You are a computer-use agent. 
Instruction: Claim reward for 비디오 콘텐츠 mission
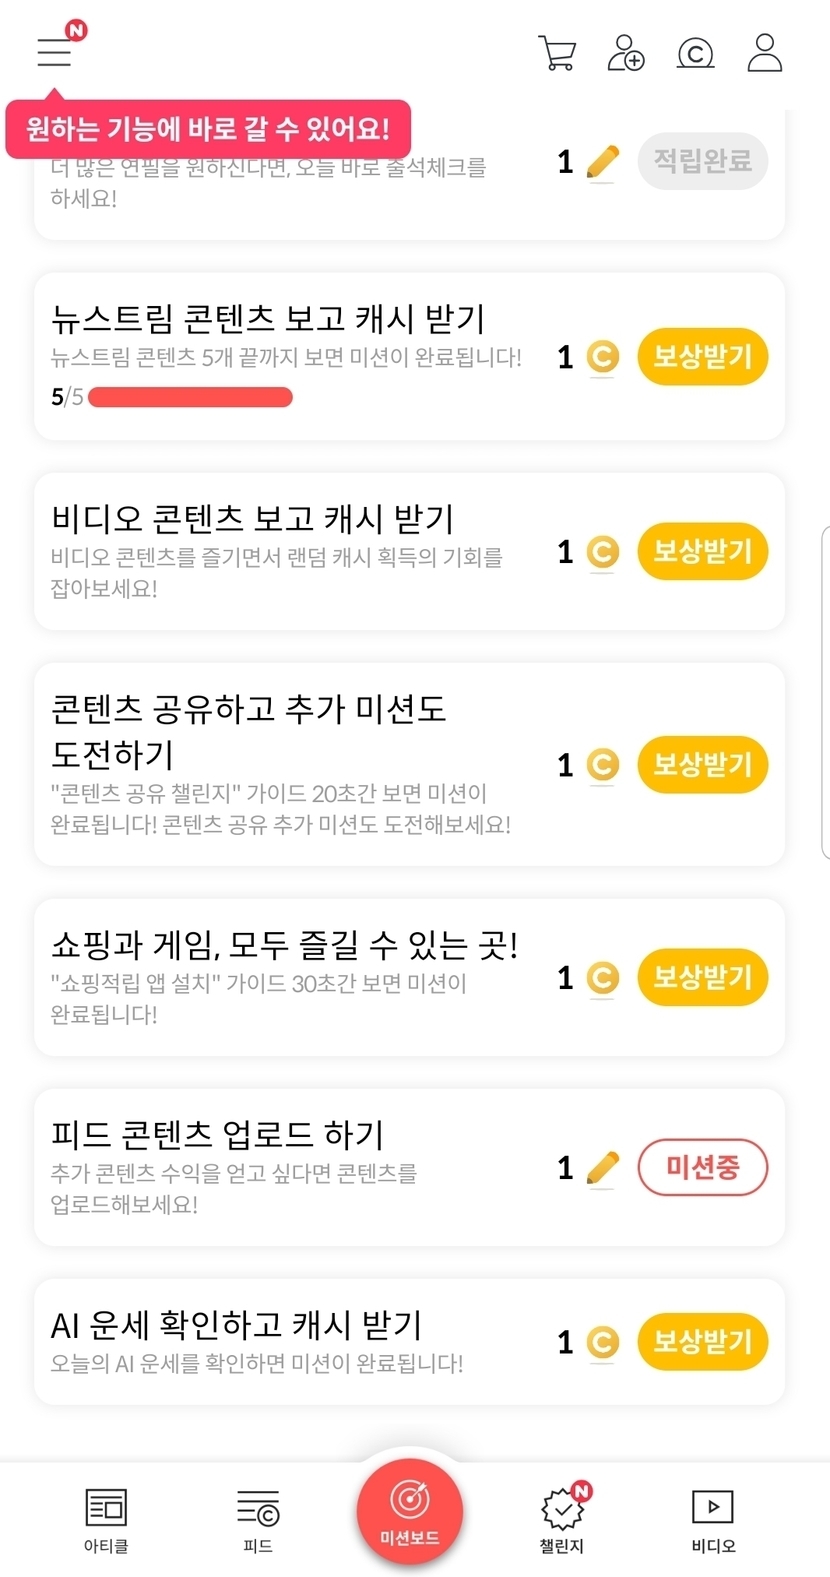(x=702, y=552)
